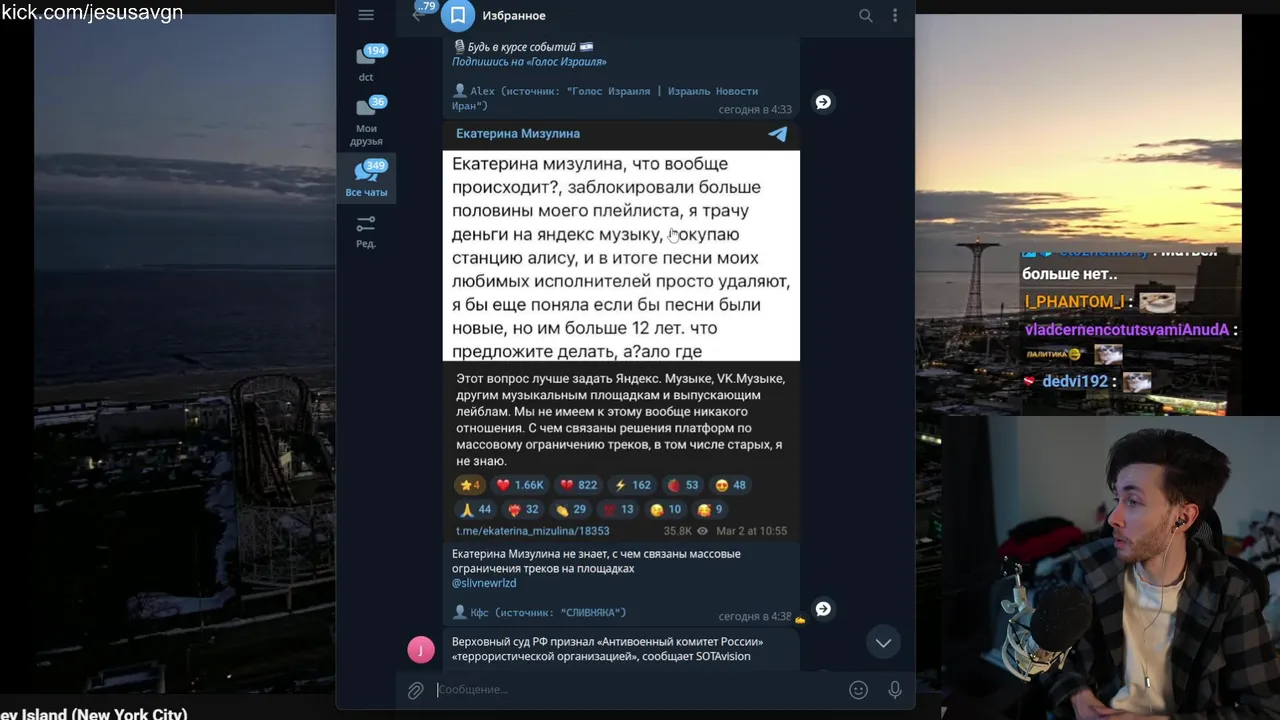Open link t.me/ekaterina_mizulina/18353

point(533,531)
